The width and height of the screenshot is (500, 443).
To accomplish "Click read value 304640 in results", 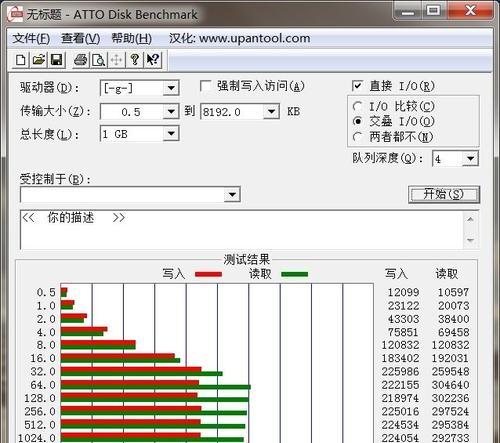I will [x=450, y=385].
